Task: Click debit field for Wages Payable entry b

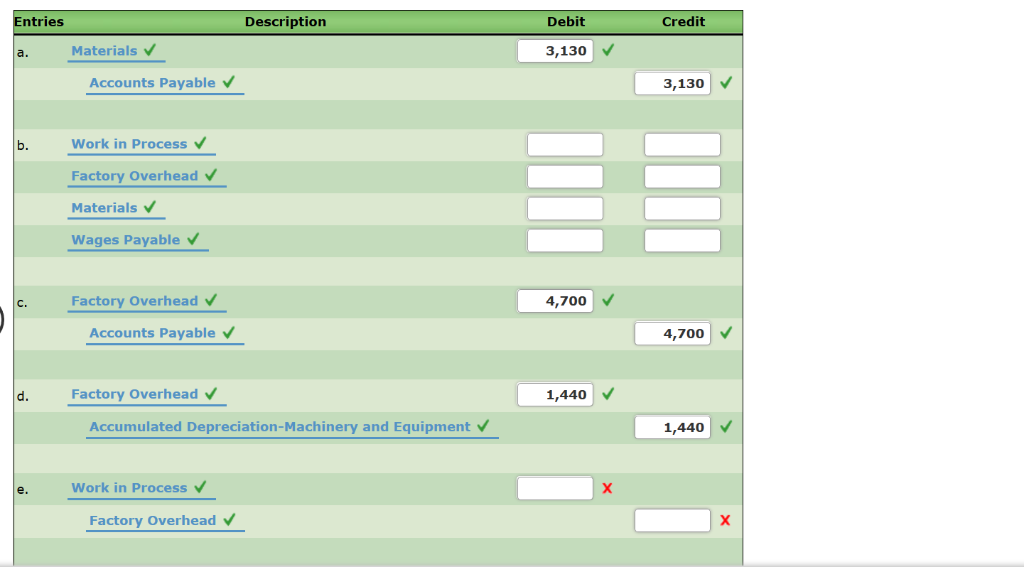Action: [x=565, y=240]
